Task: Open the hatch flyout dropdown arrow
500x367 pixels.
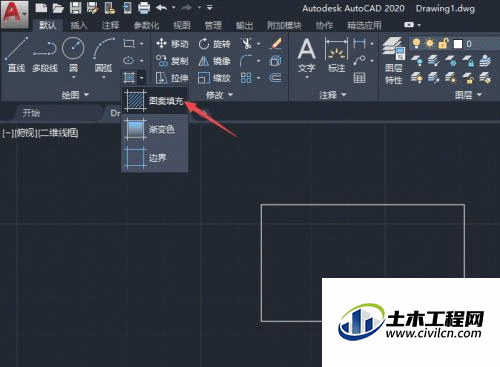Action: pyautogui.click(x=142, y=78)
